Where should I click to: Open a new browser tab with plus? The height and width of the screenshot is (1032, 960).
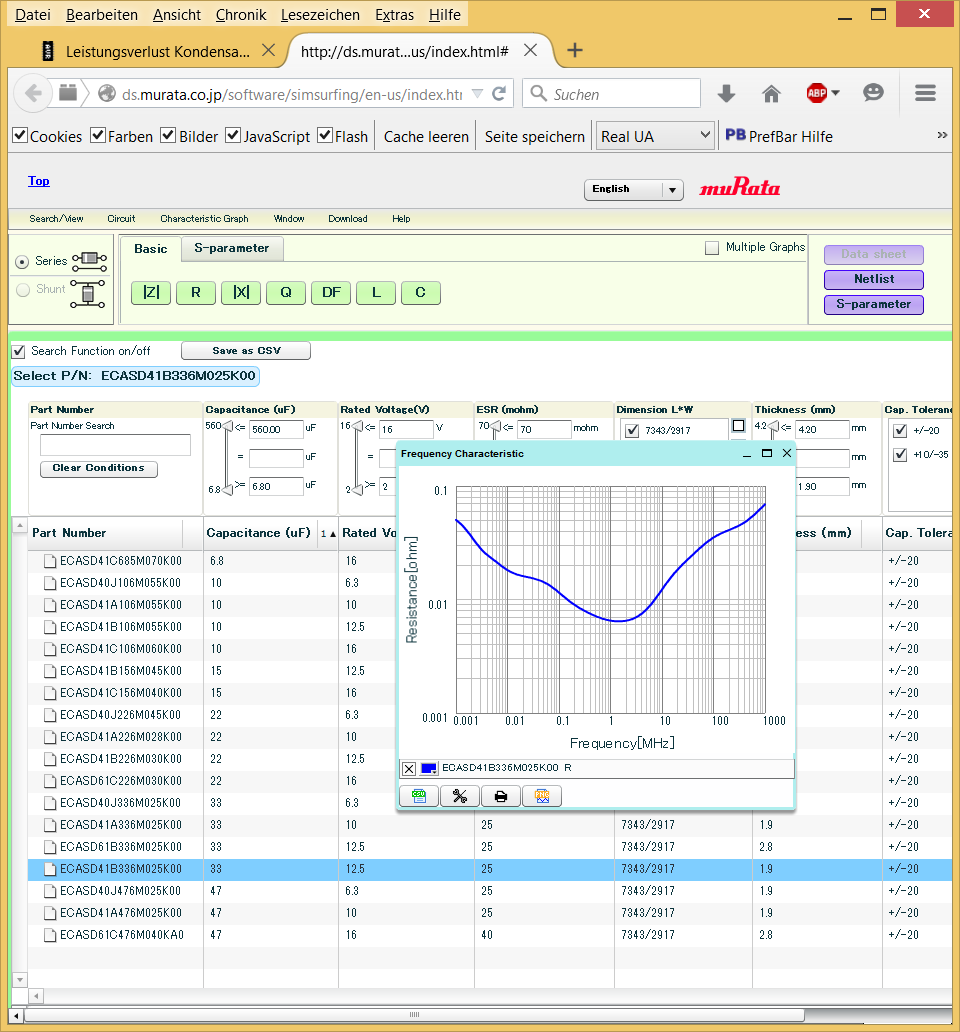(574, 51)
